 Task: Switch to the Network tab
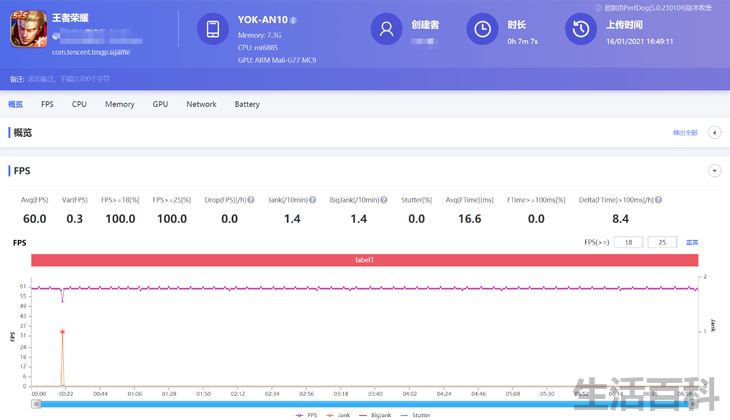[201, 104]
